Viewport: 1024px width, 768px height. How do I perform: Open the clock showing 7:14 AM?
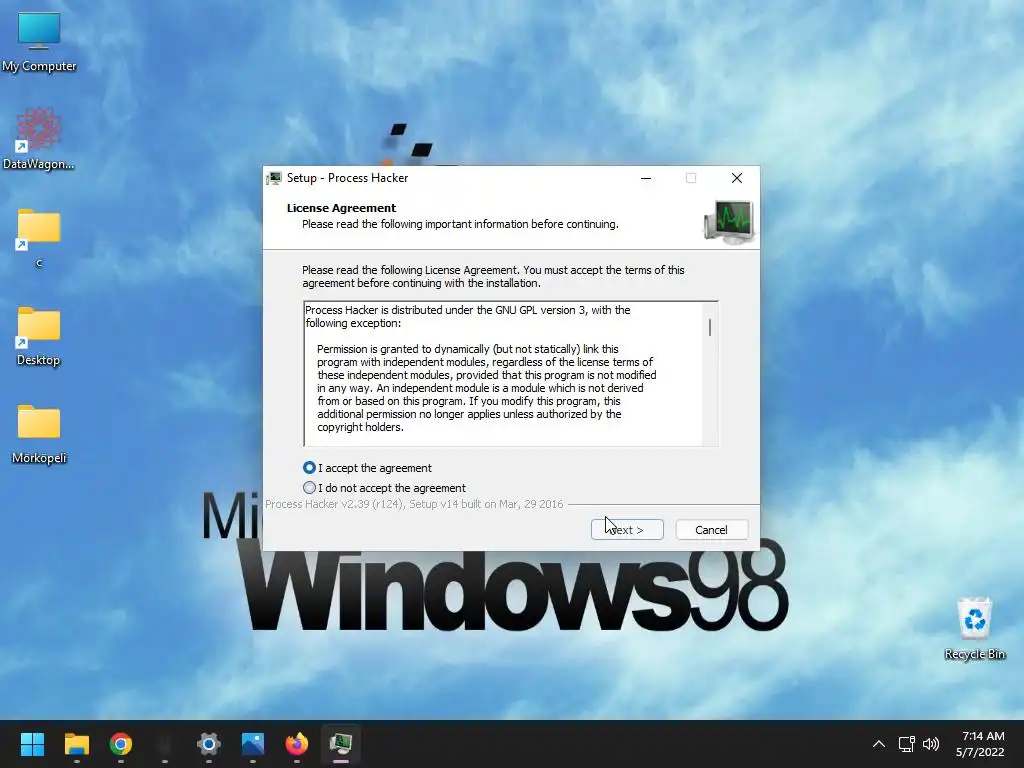tap(980, 744)
